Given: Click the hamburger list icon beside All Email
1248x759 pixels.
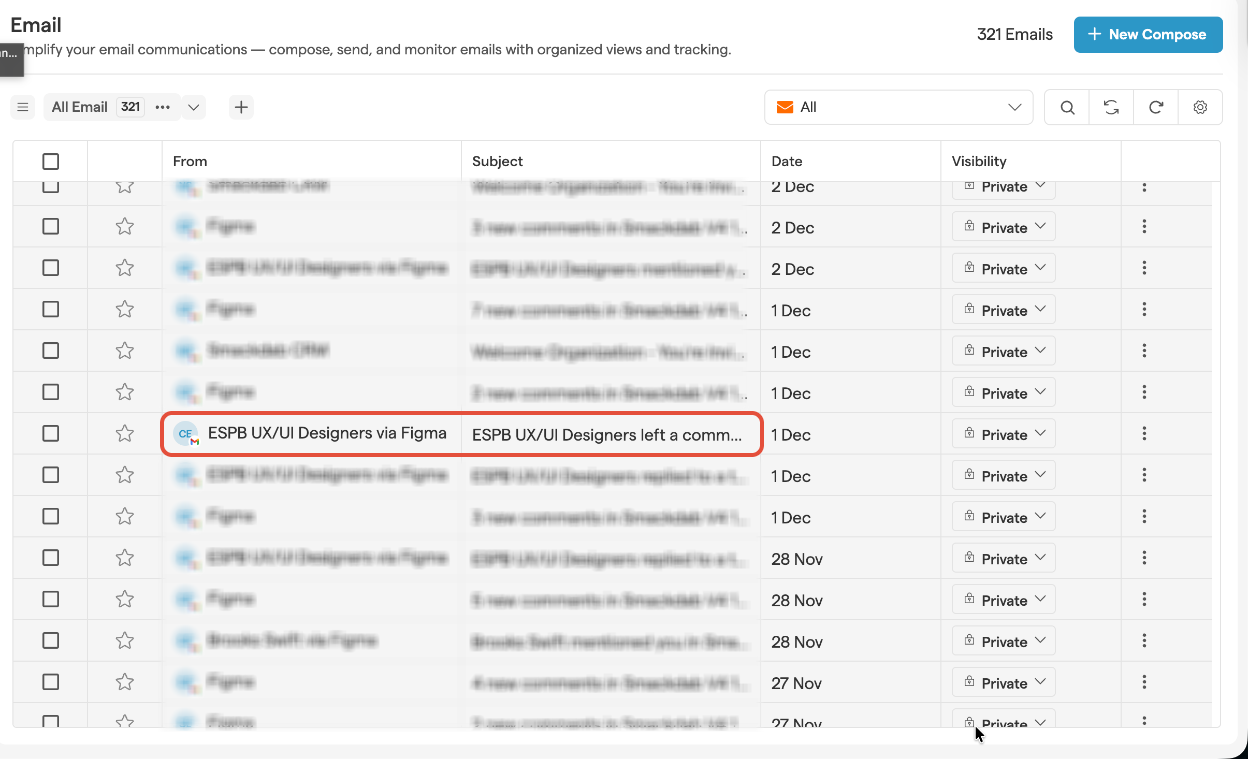Looking at the screenshot, I should [x=23, y=107].
